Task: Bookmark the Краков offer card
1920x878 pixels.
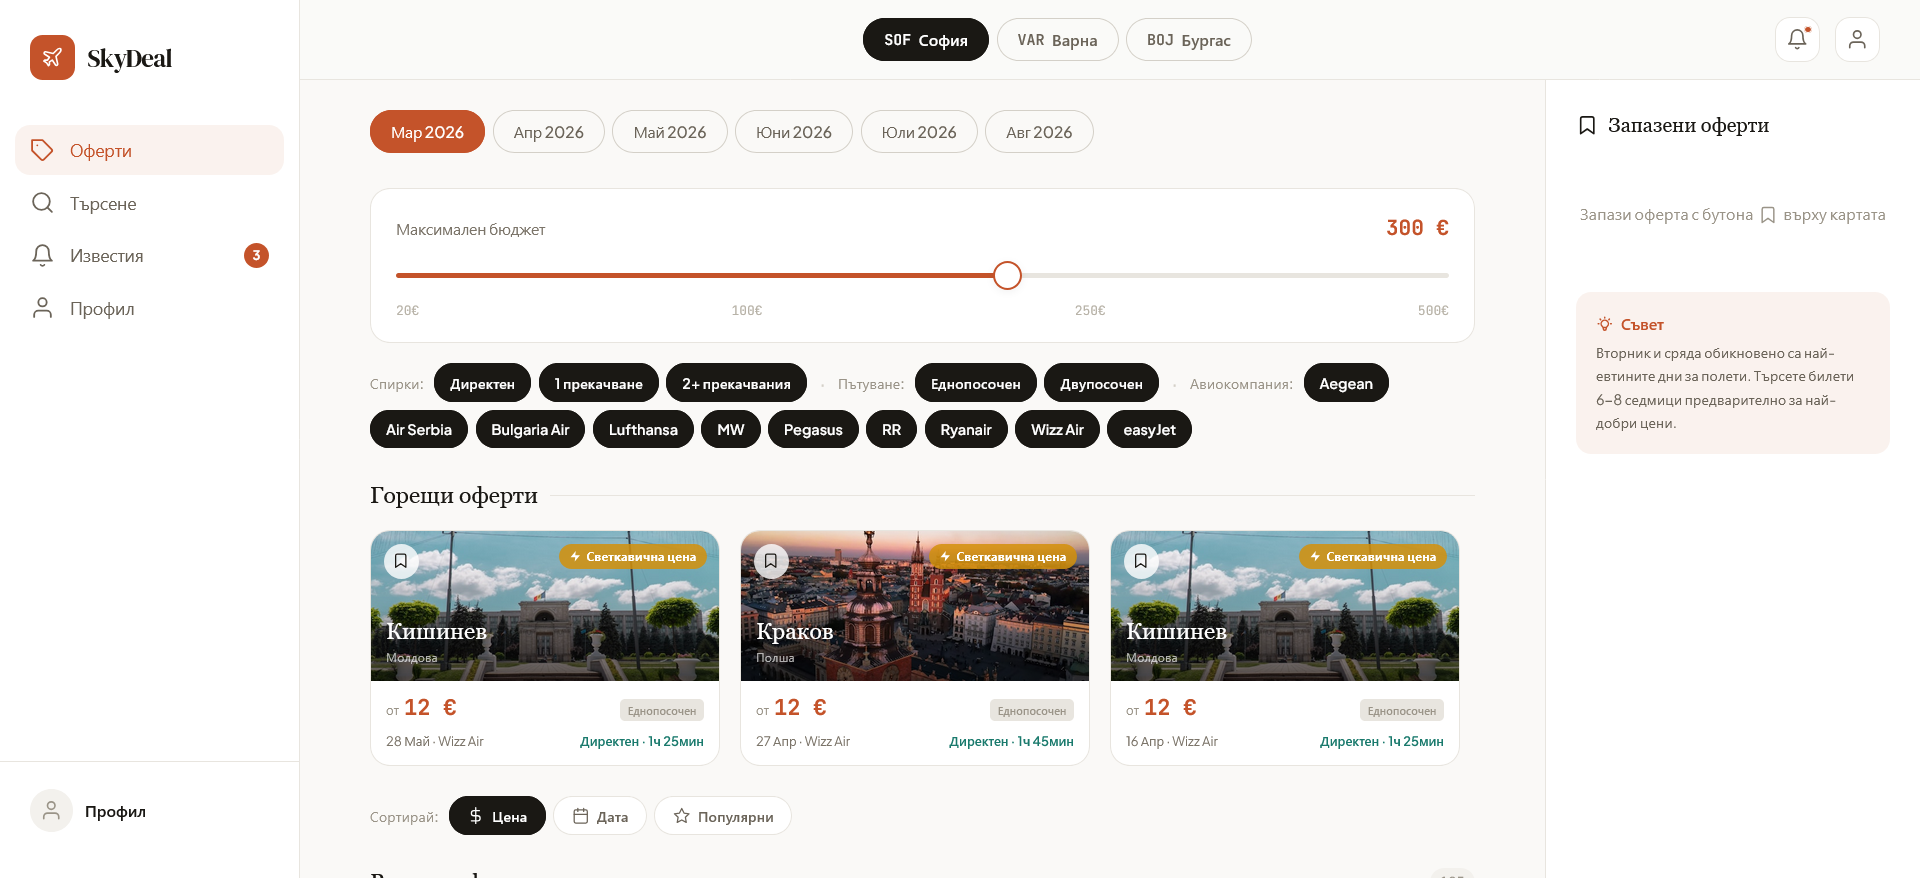Action: pos(771,561)
